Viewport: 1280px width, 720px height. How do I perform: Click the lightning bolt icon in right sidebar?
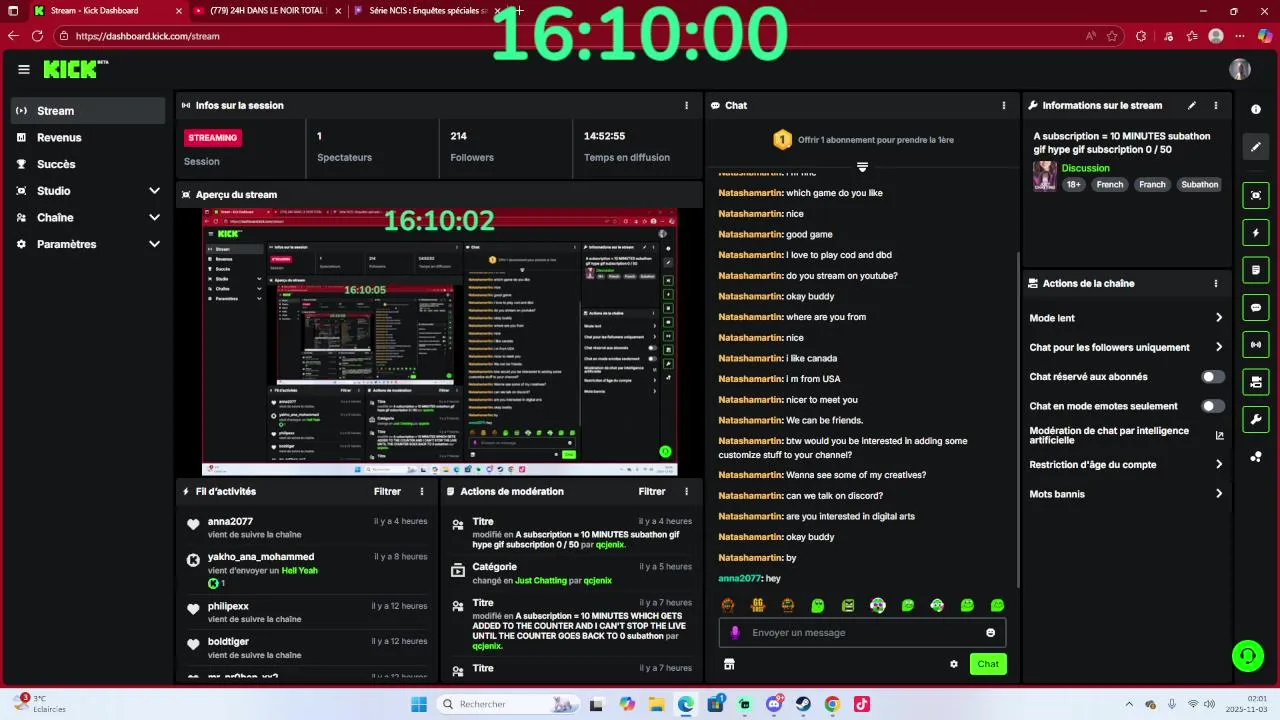pyautogui.click(x=1256, y=233)
